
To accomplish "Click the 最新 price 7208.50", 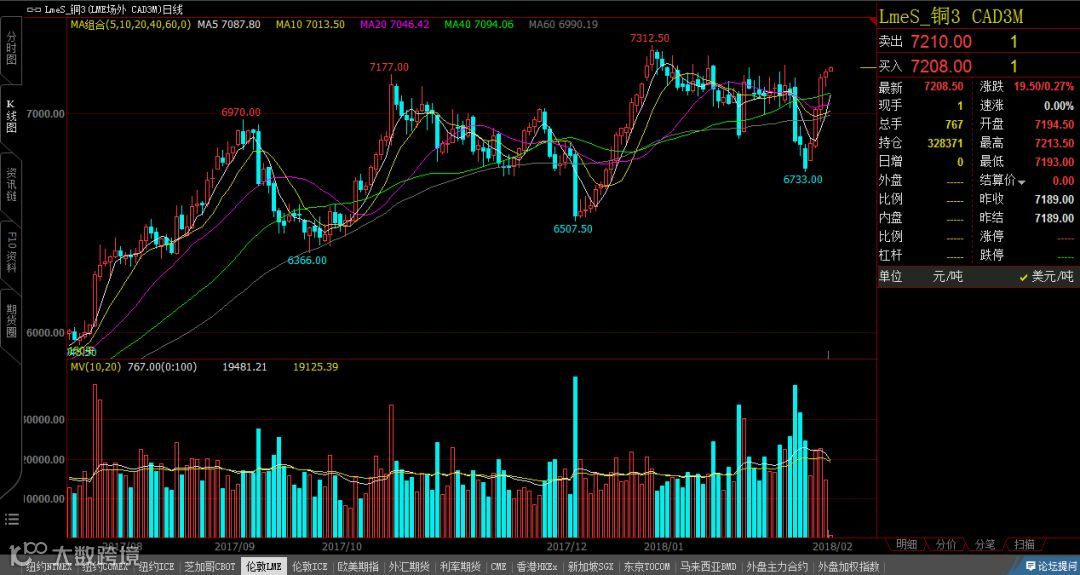I will 944,87.
